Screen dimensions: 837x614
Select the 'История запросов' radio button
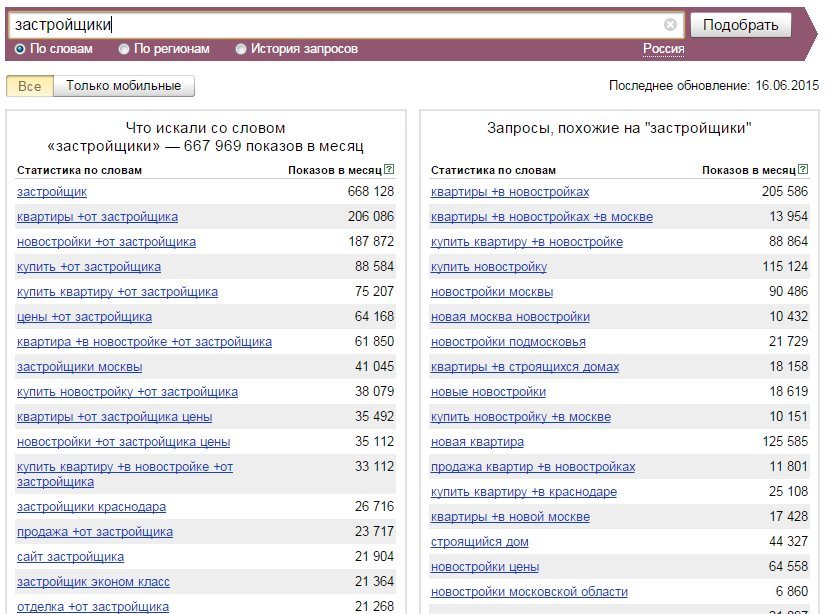[x=241, y=49]
